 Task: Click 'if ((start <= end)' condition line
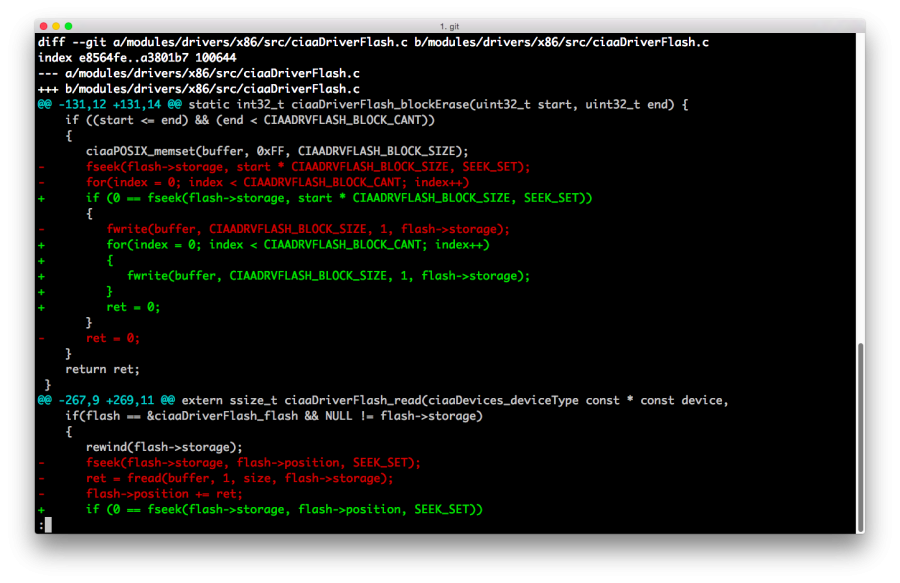(x=250, y=120)
